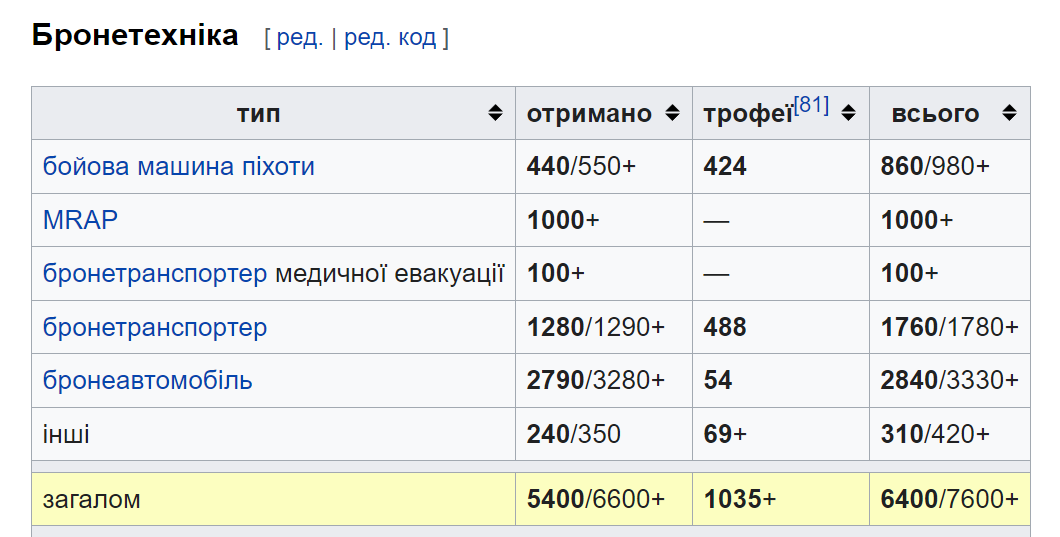Click the ред. edit link

coord(299,38)
